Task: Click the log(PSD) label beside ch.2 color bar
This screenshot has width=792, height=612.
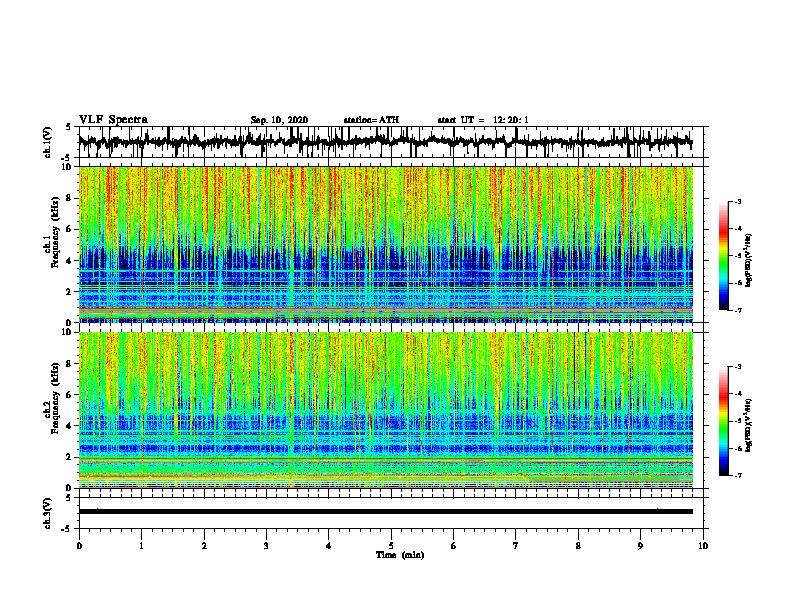Action: [x=749, y=425]
